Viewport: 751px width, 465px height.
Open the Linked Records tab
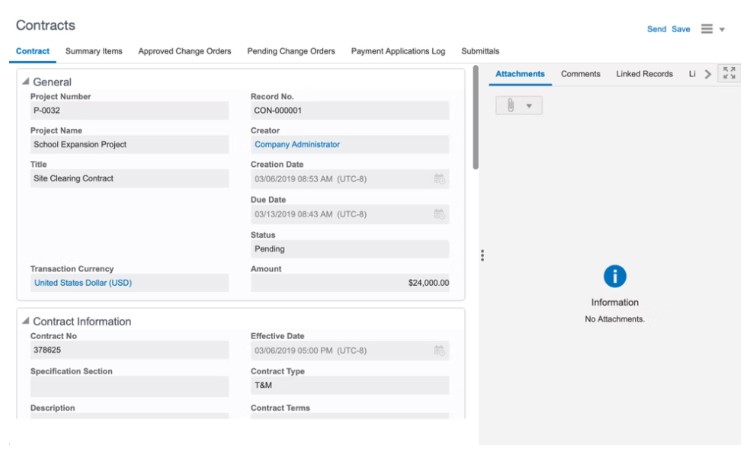[x=644, y=74]
